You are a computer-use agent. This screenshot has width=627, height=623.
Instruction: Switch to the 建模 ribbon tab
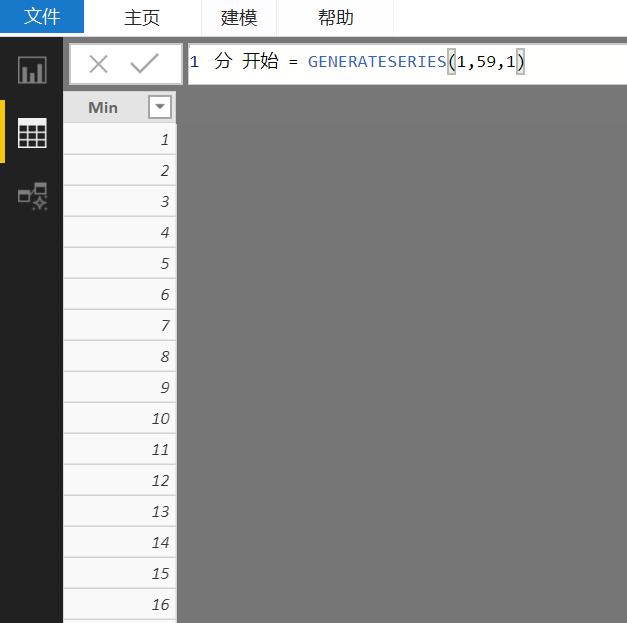click(x=239, y=18)
